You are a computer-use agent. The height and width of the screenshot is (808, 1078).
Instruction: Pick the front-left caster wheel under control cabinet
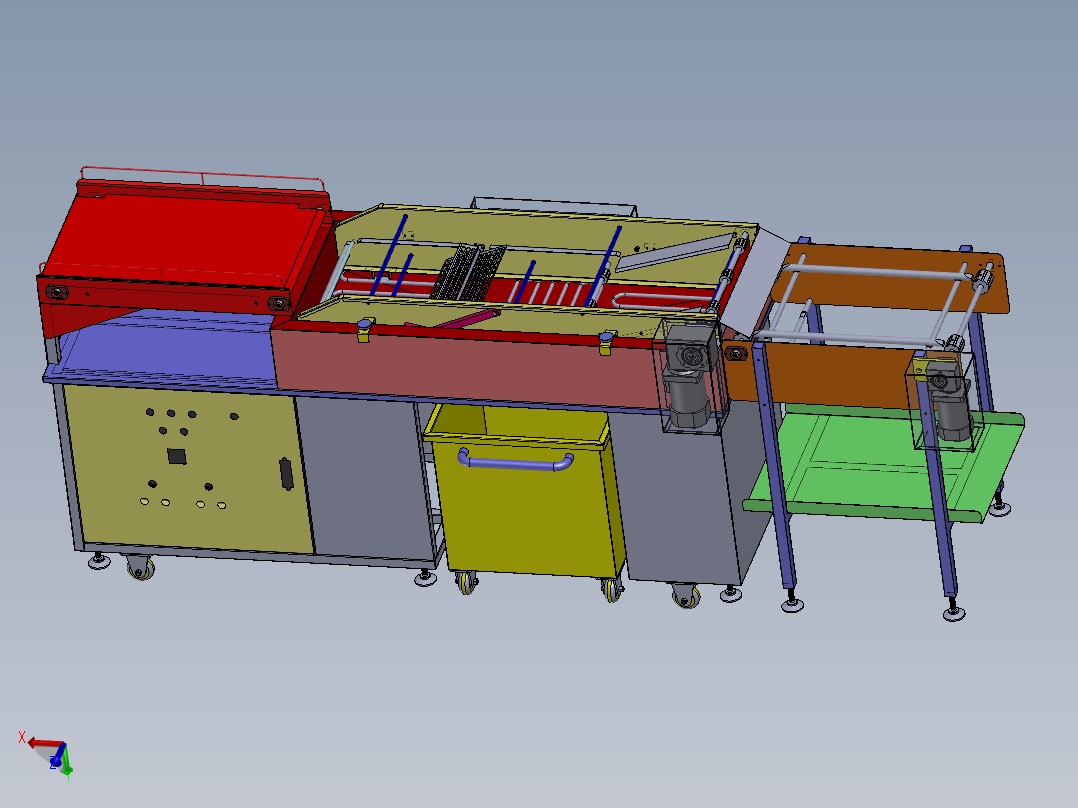(141, 568)
